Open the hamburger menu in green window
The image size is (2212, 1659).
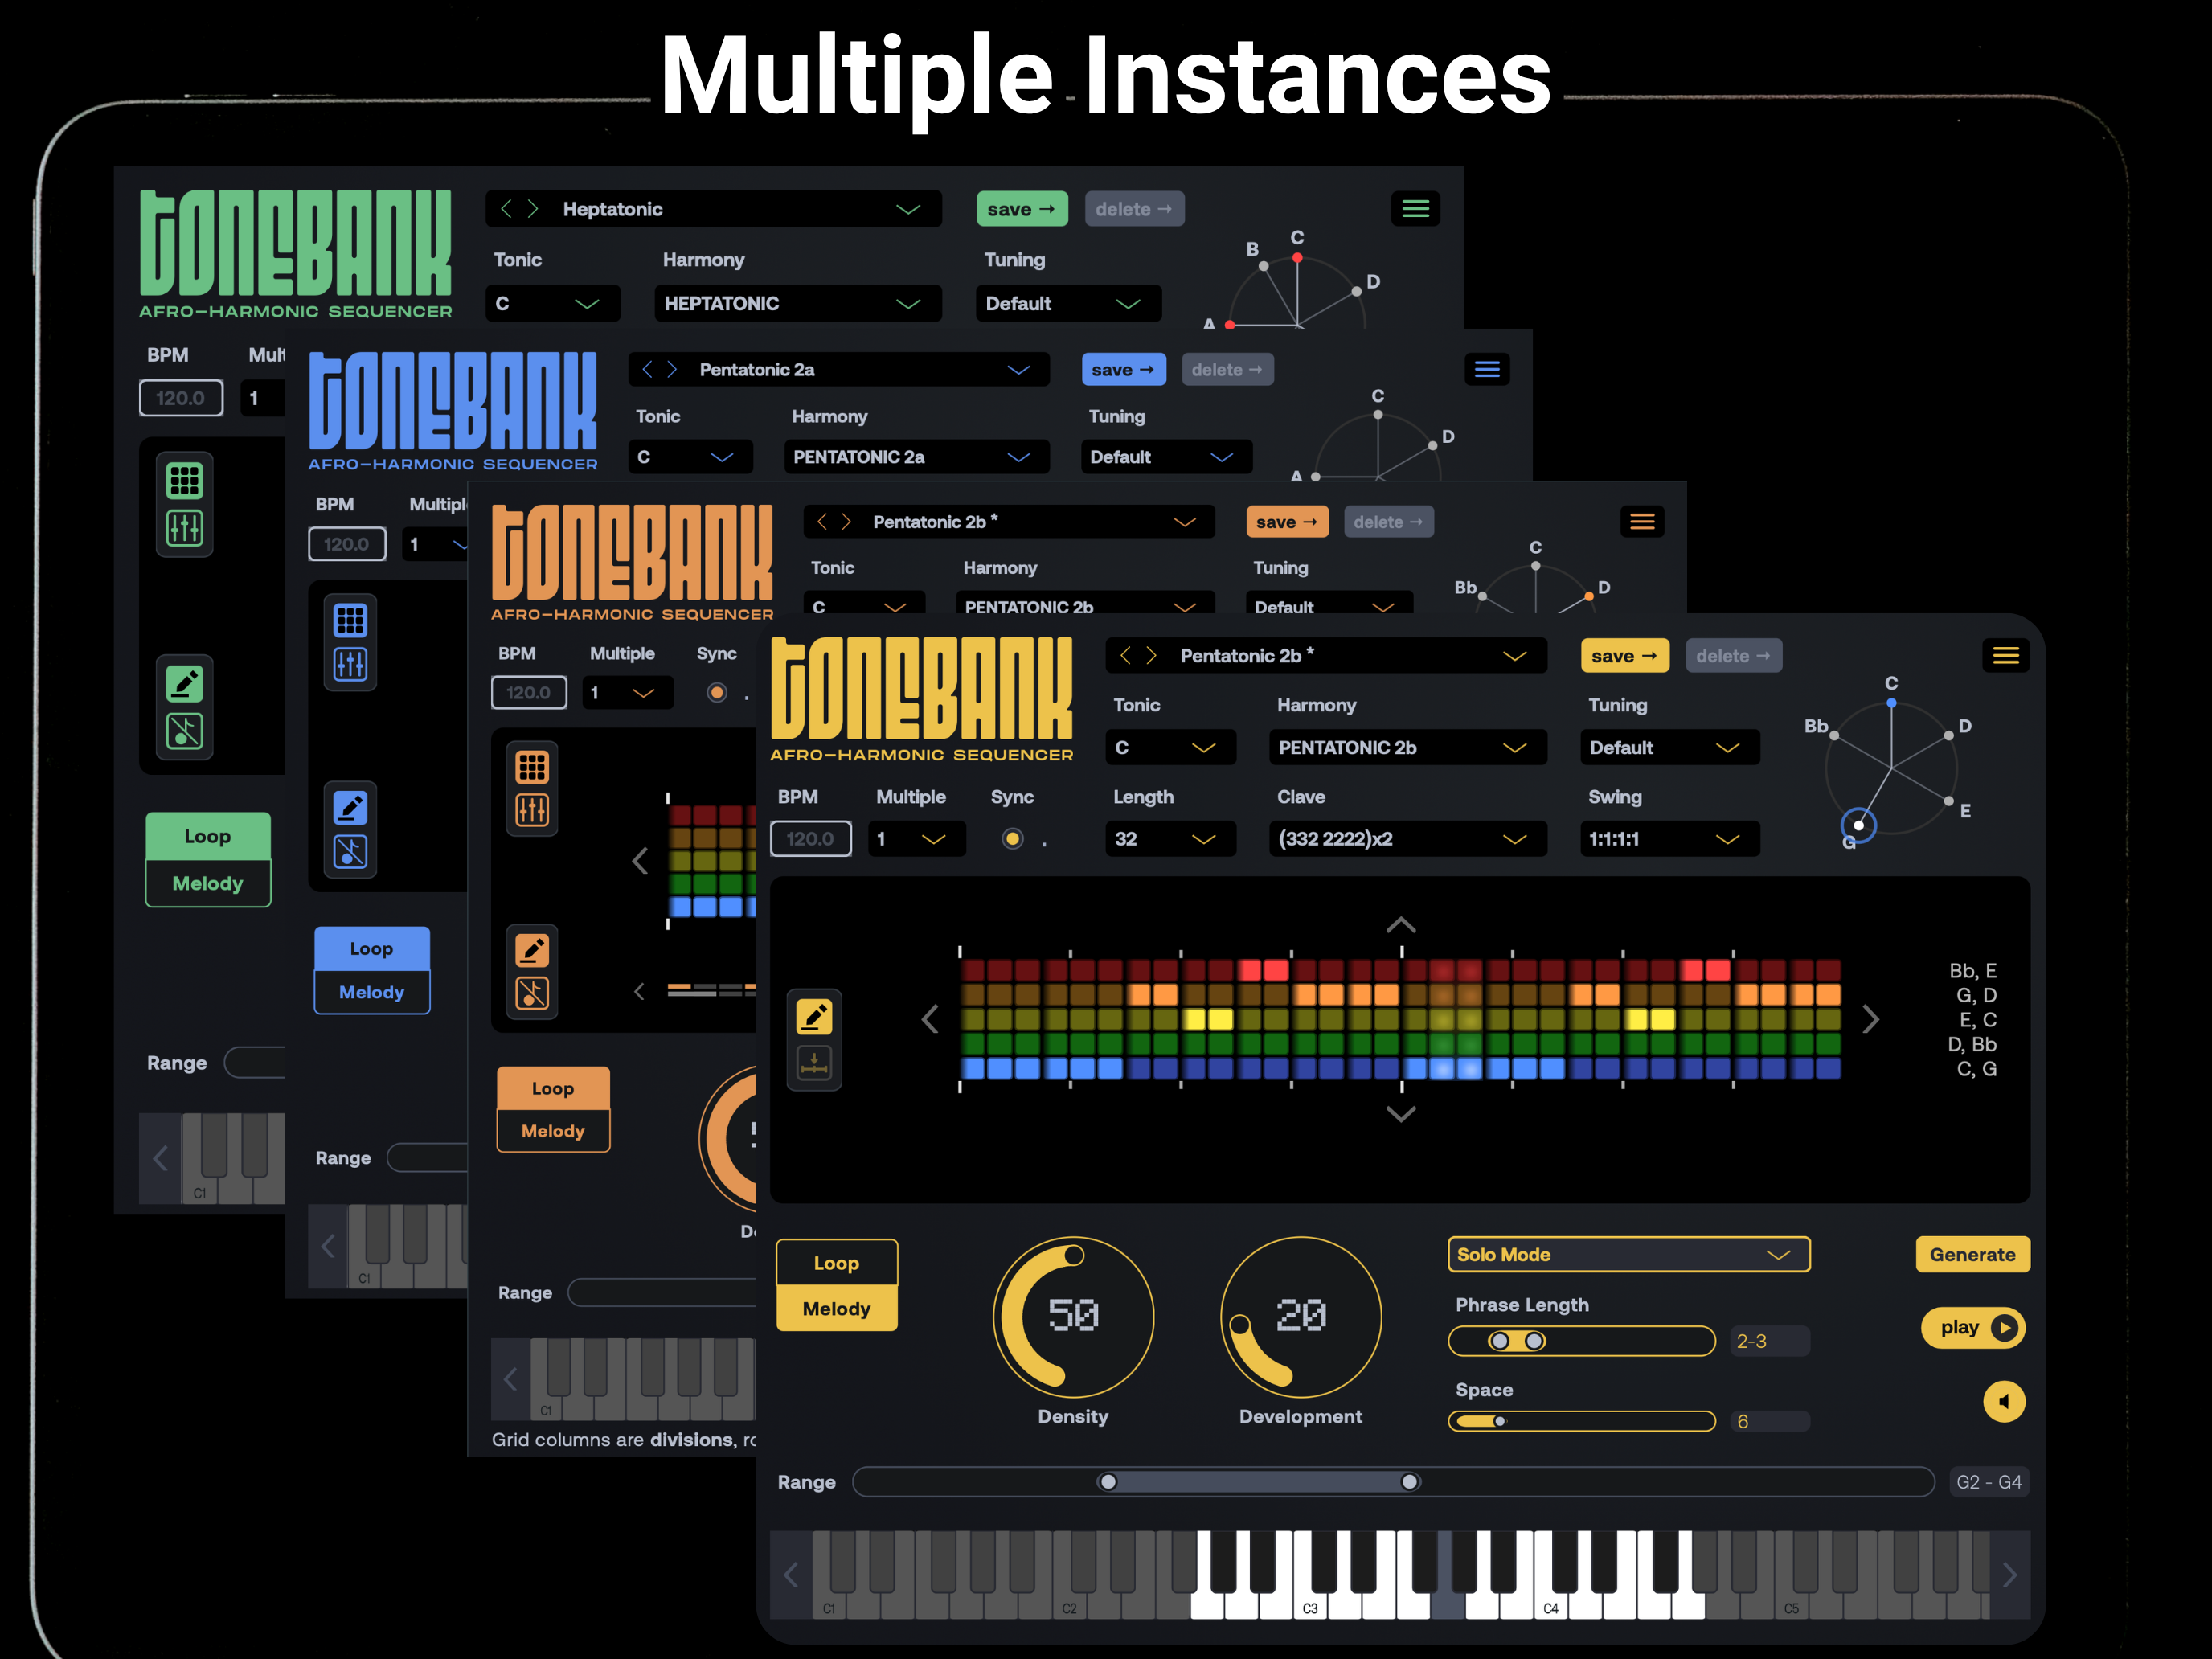click(x=1415, y=209)
